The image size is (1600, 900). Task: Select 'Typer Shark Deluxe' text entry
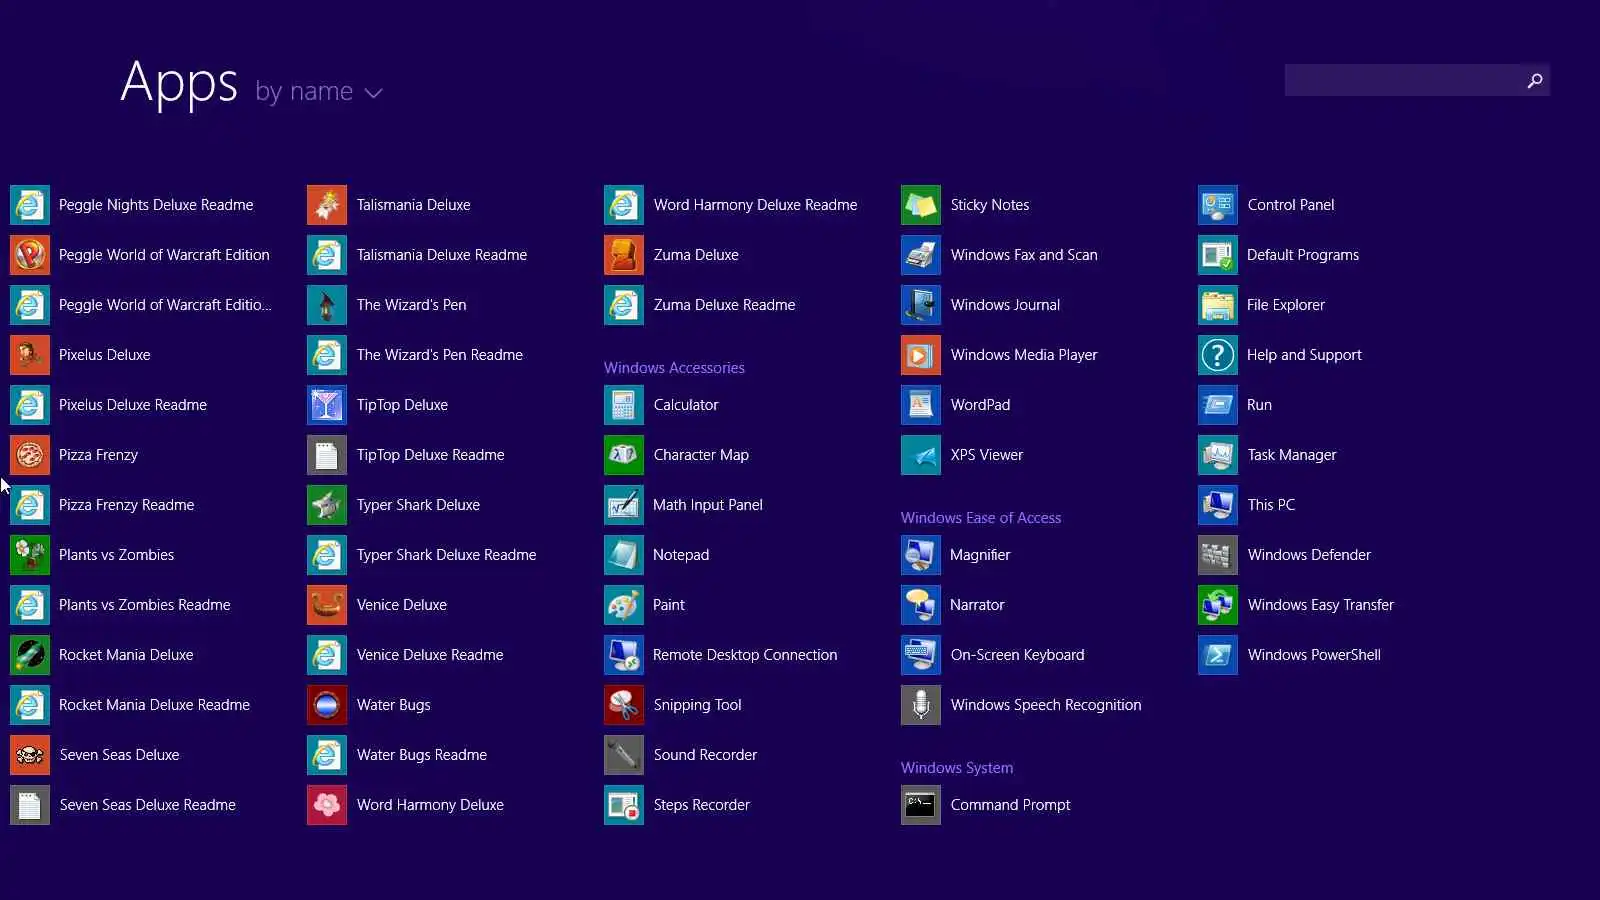click(x=418, y=505)
